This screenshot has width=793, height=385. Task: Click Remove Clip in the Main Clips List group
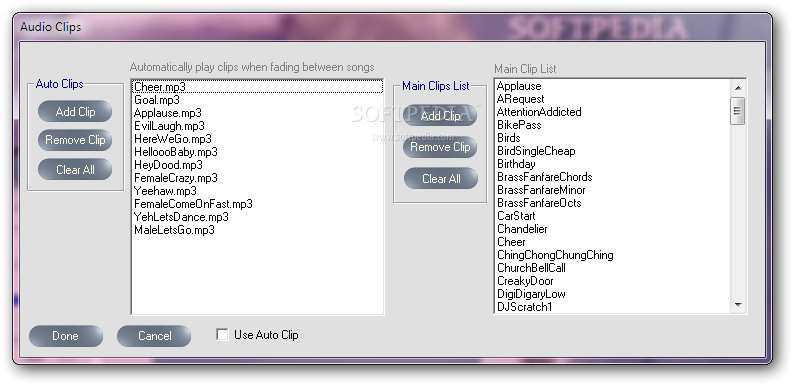(440, 147)
